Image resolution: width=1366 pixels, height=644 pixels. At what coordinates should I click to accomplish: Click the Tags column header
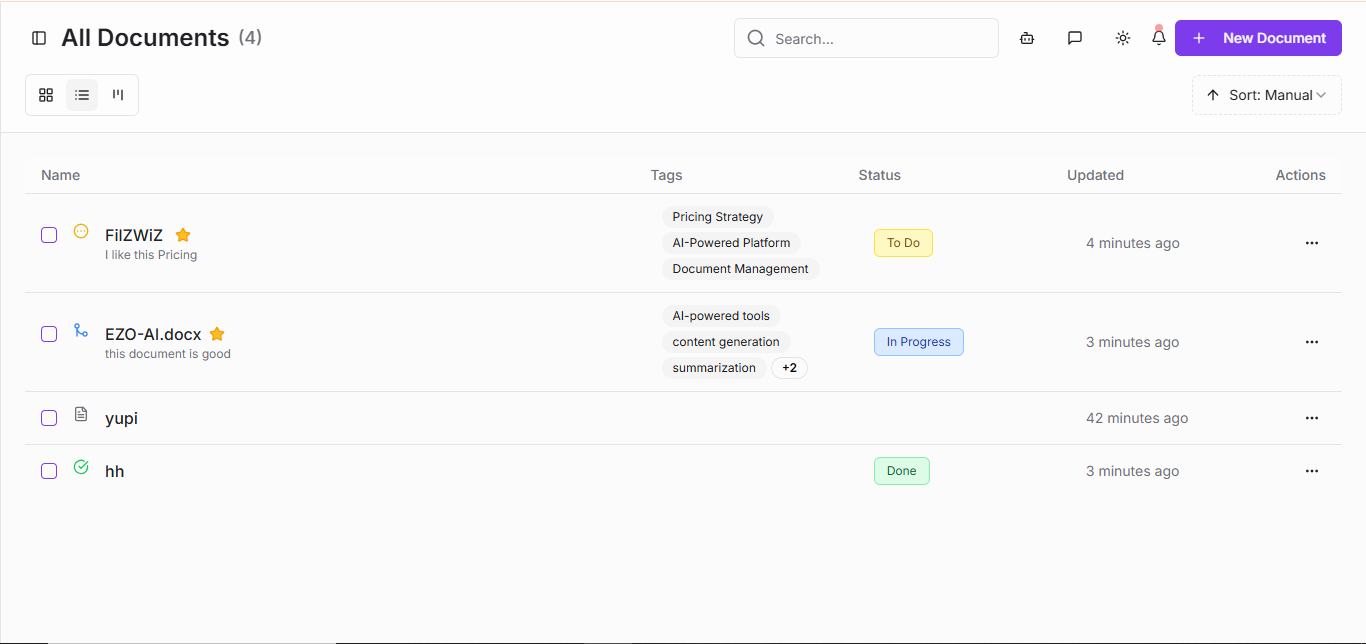click(666, 175)
